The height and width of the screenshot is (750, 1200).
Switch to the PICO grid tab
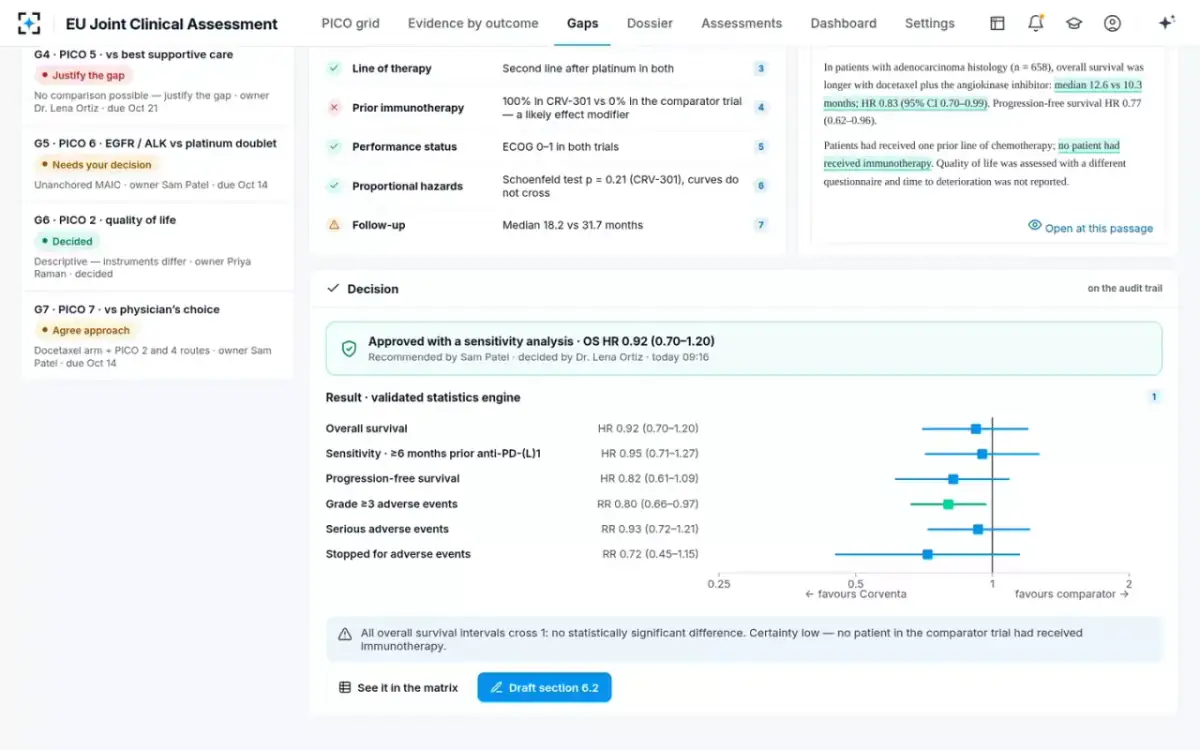(350, 23)
